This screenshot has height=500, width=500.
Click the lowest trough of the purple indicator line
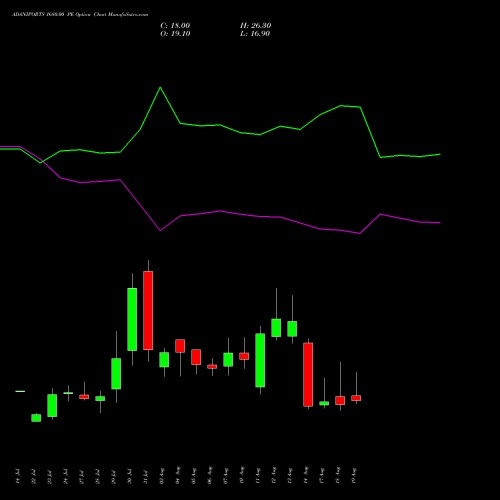click(360, 233)
